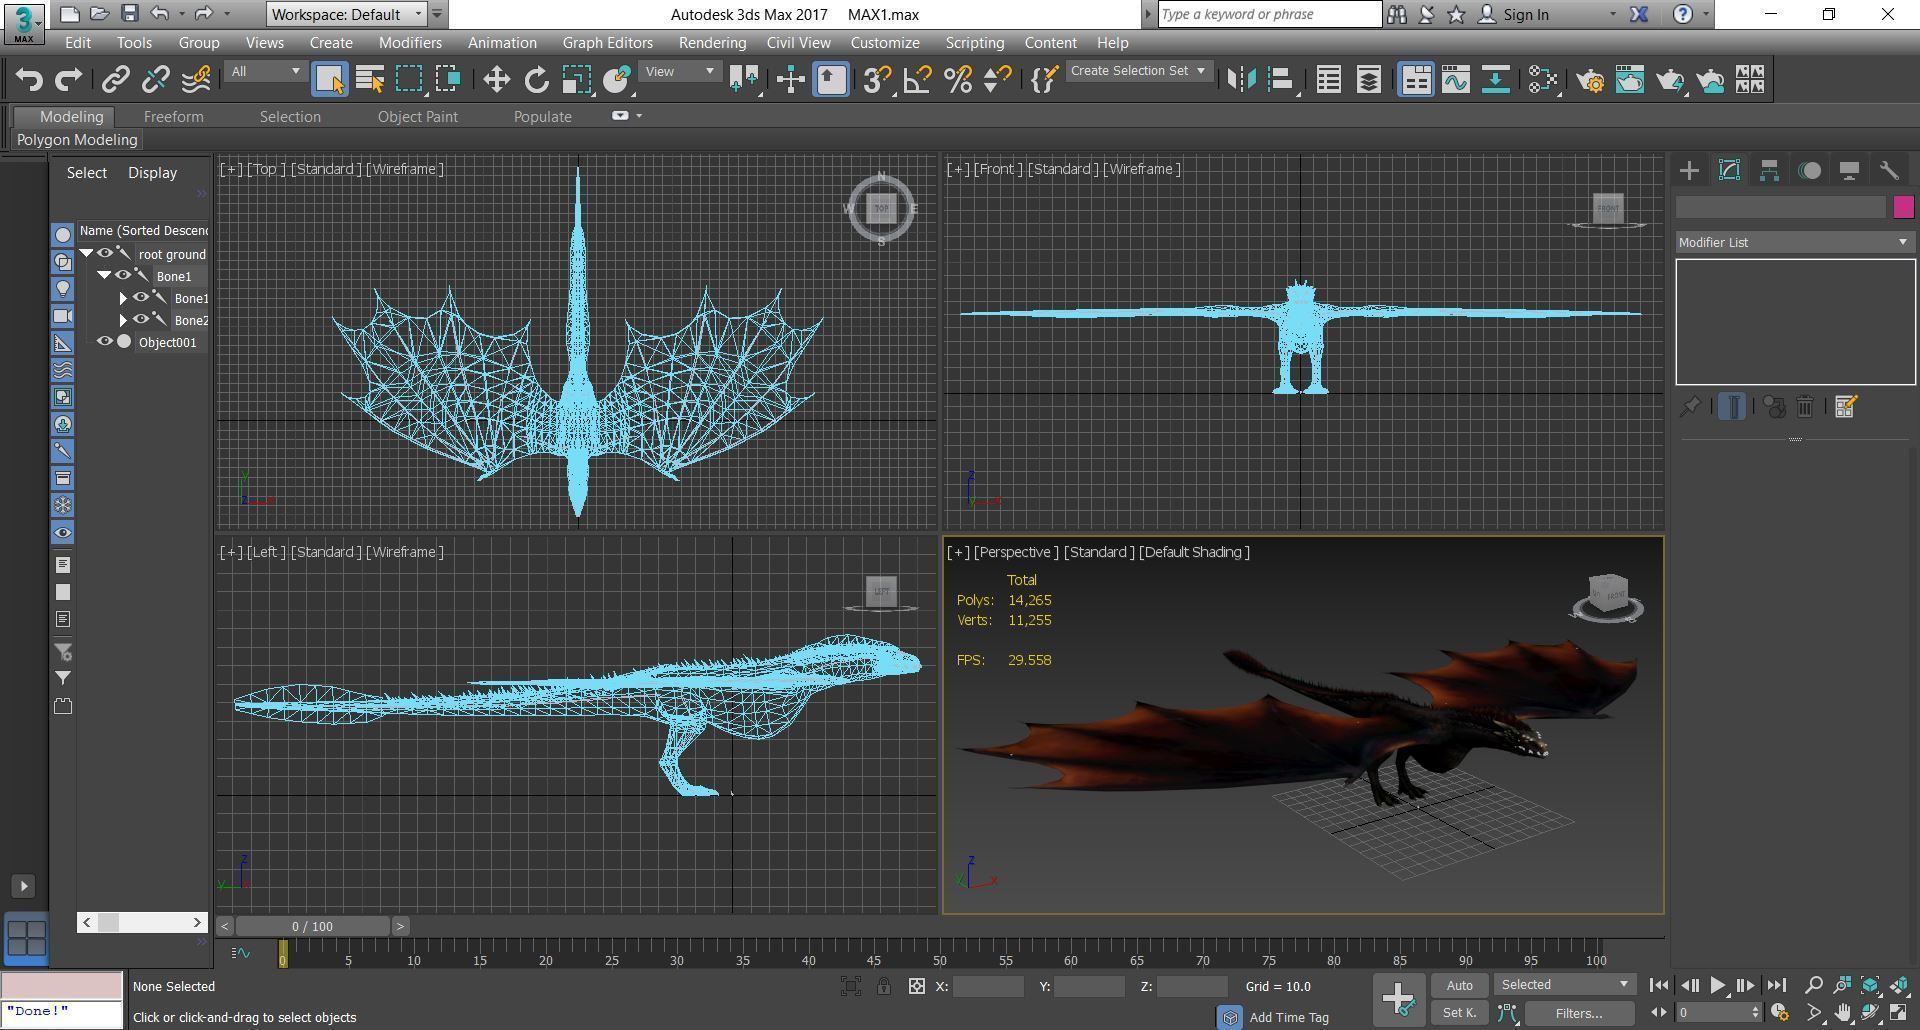This screenshot has width=1920, height=1030.
Task: Open the selection filter All dropdown
Action: (265, 71)
